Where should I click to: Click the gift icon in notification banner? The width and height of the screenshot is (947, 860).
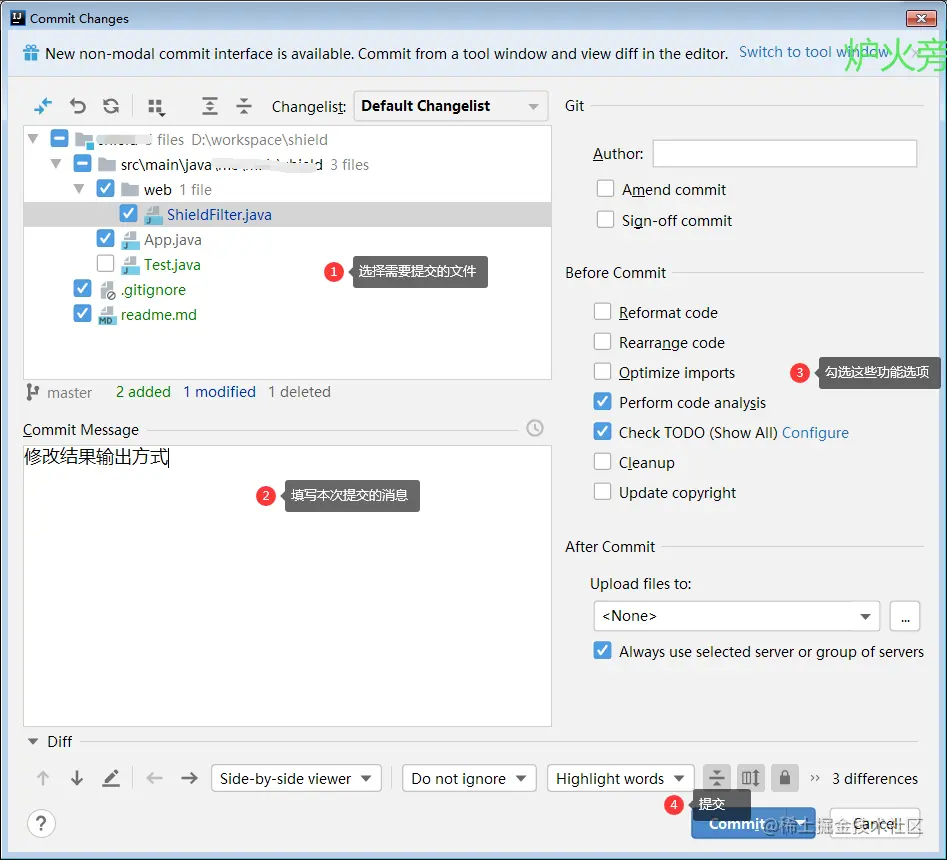(x=31, y=53)
